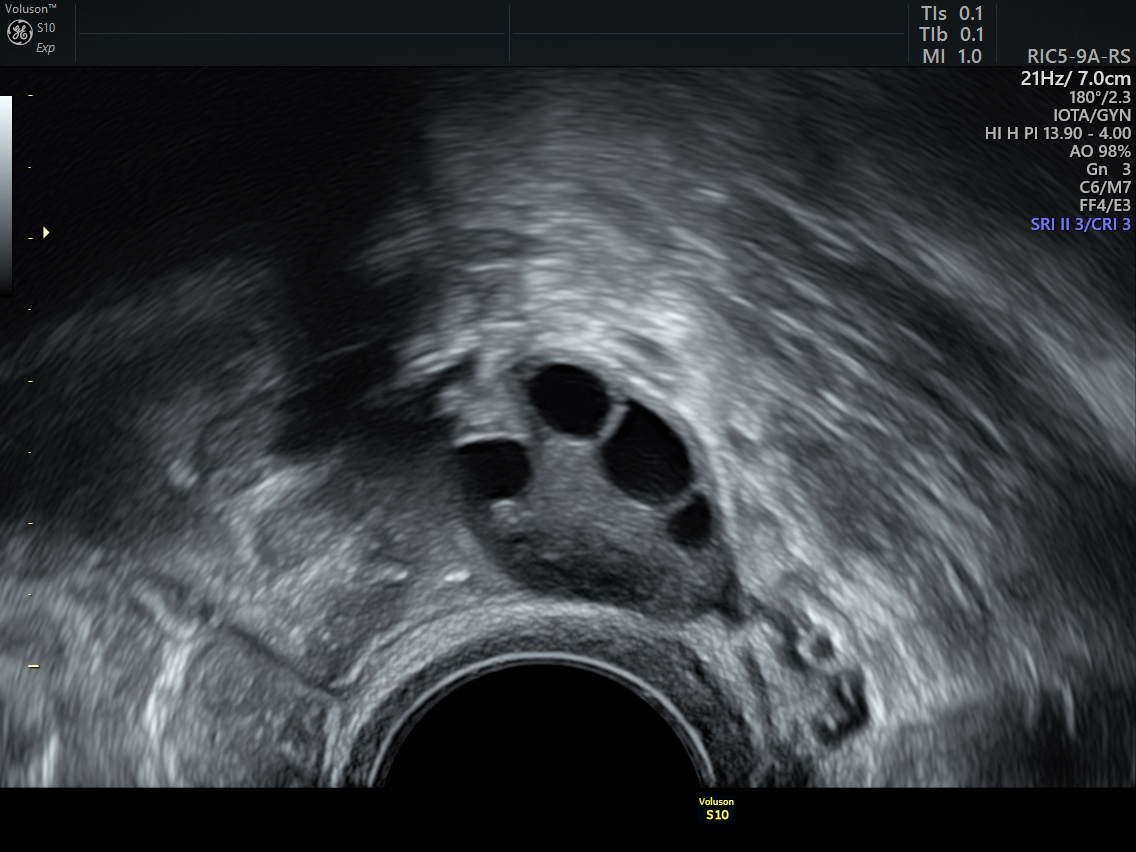The image size is (1136, 852).
Task: Click the 180°/2.3 scan angle readout
Action: pyautogui.click(x=1100, y=97)
